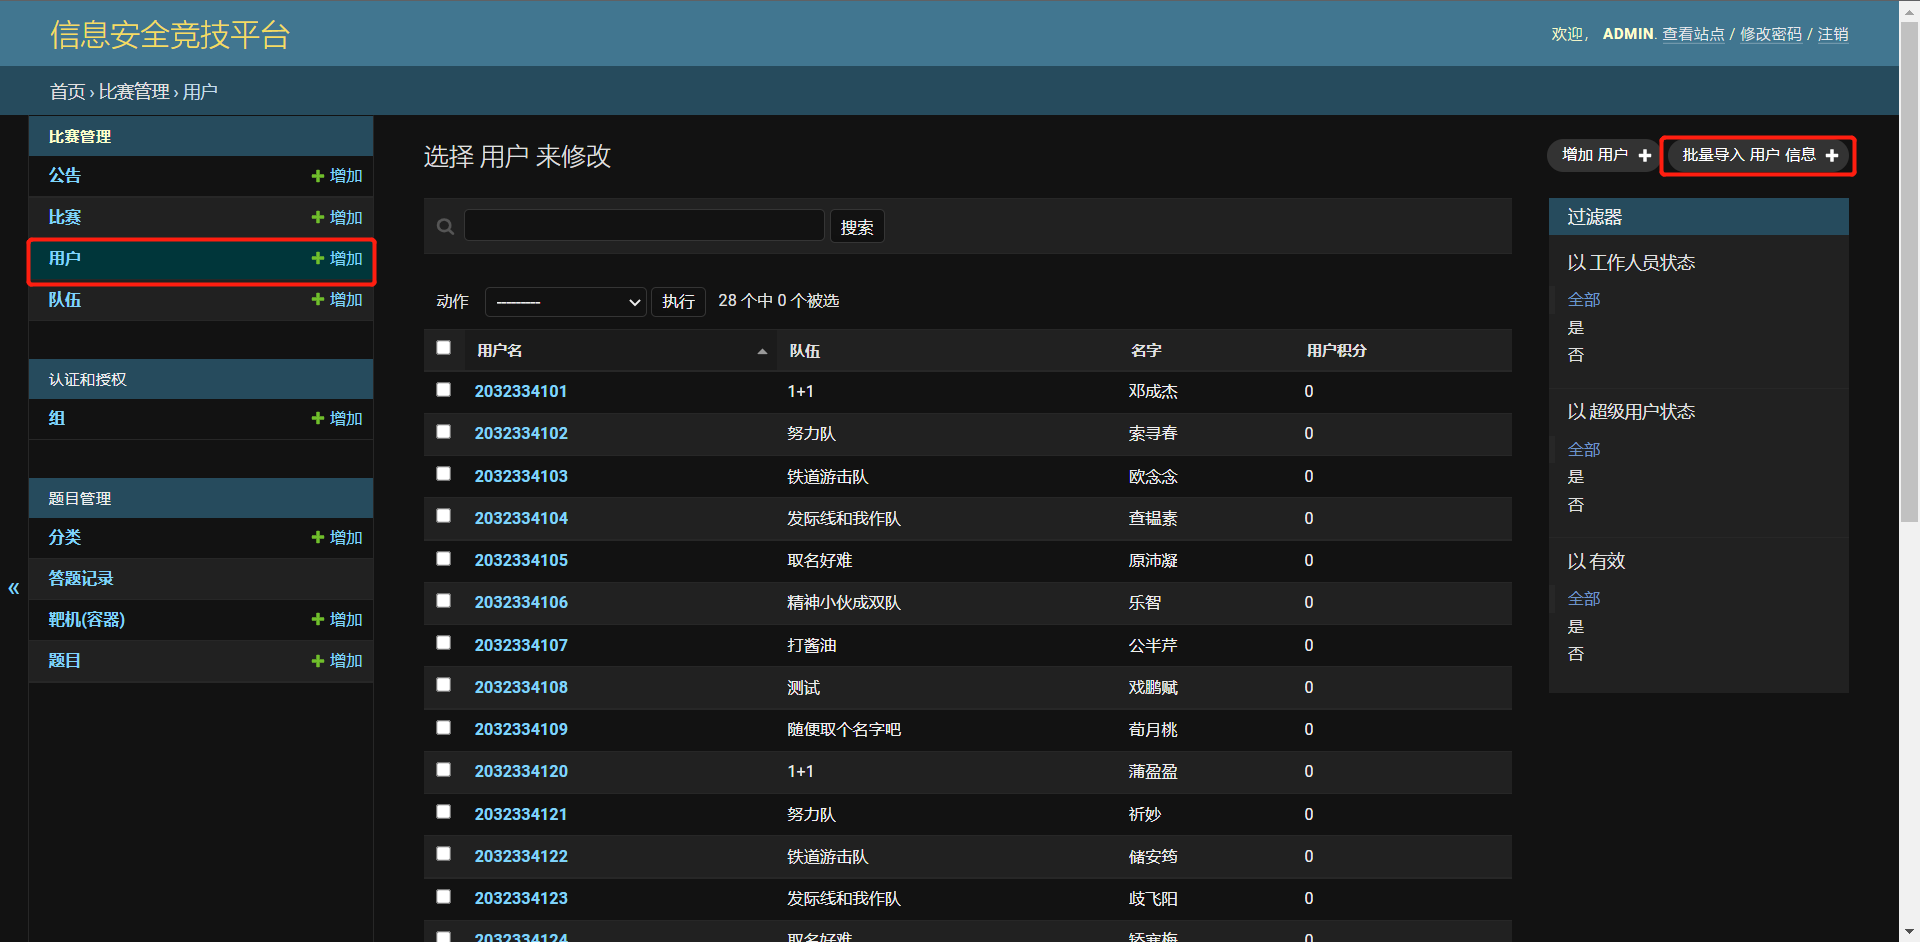The height and width of the screenshot is (942, 1920).
Task: Click the 比赛管理 breadcrumb link
Action: click(x=134, y=92)
